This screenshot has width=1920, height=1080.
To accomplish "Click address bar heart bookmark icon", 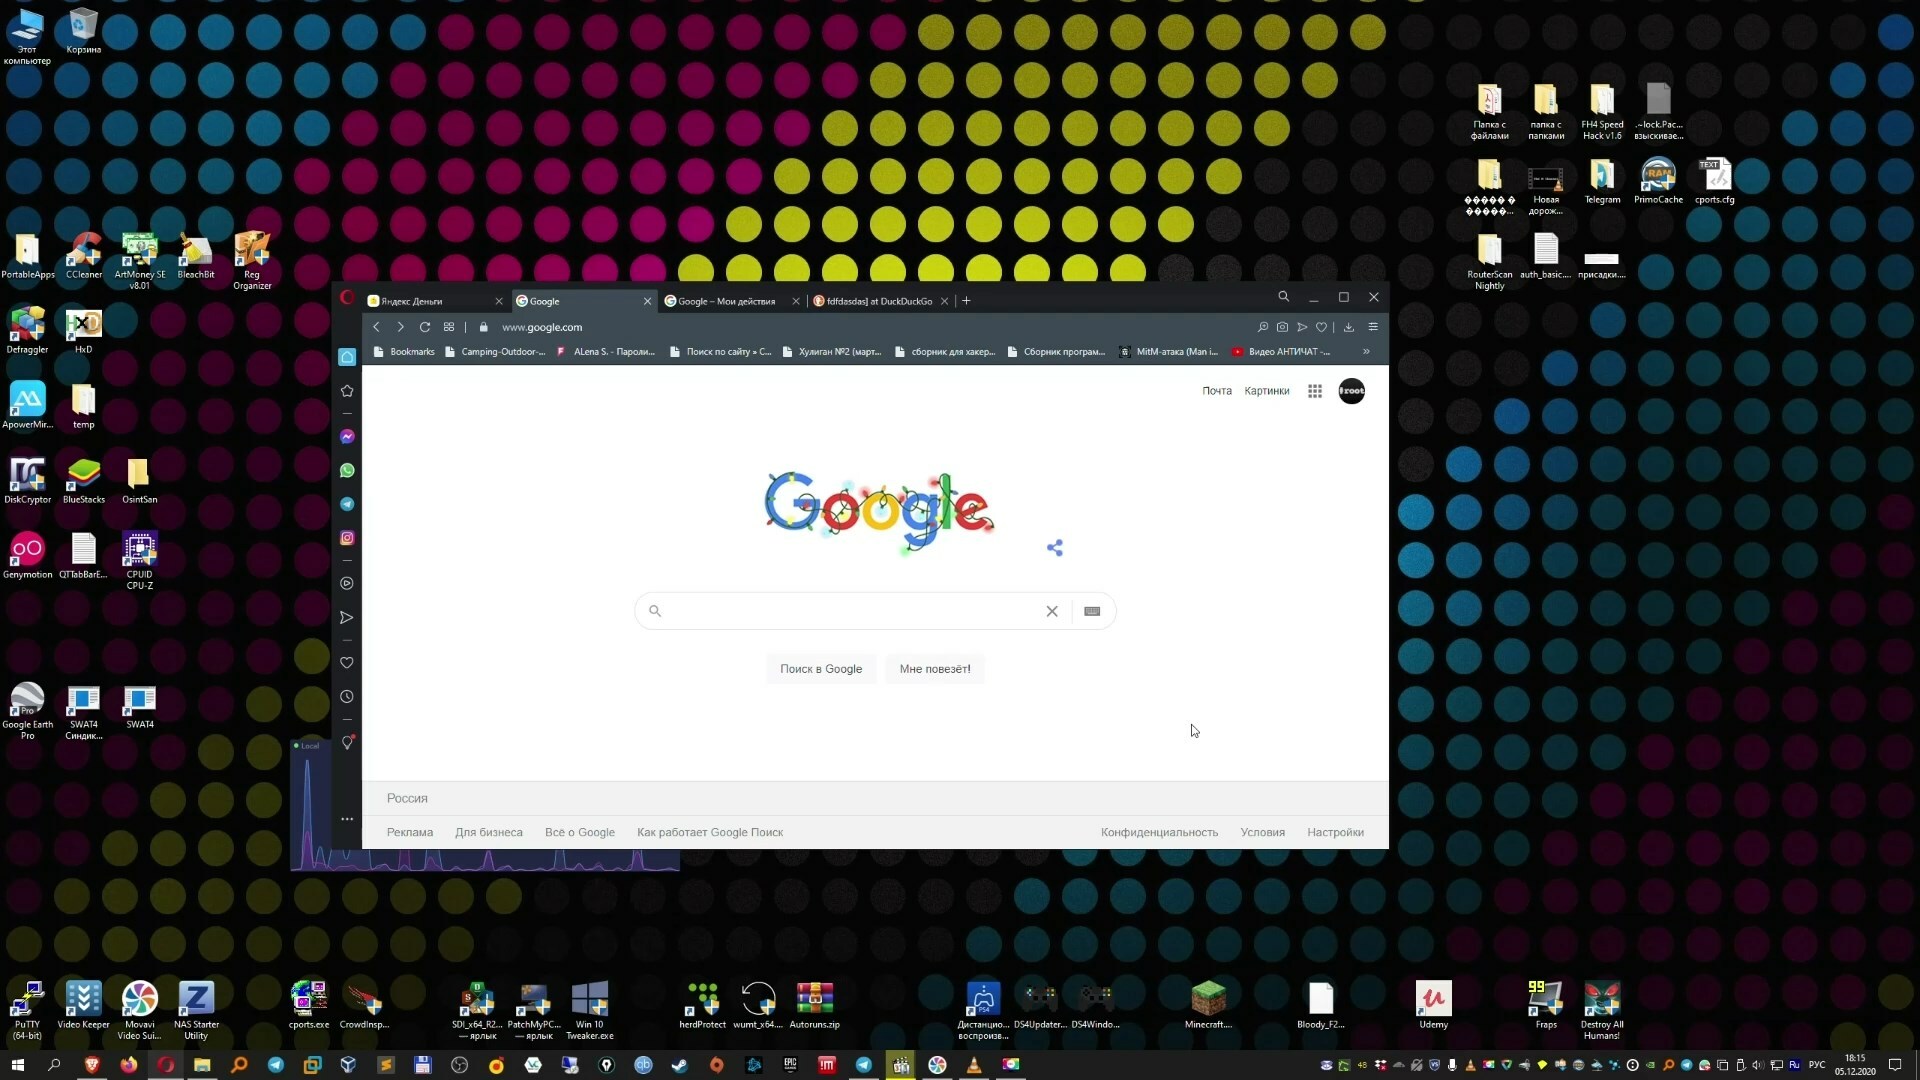I will pyautogui.click(x=1321, y=327).
